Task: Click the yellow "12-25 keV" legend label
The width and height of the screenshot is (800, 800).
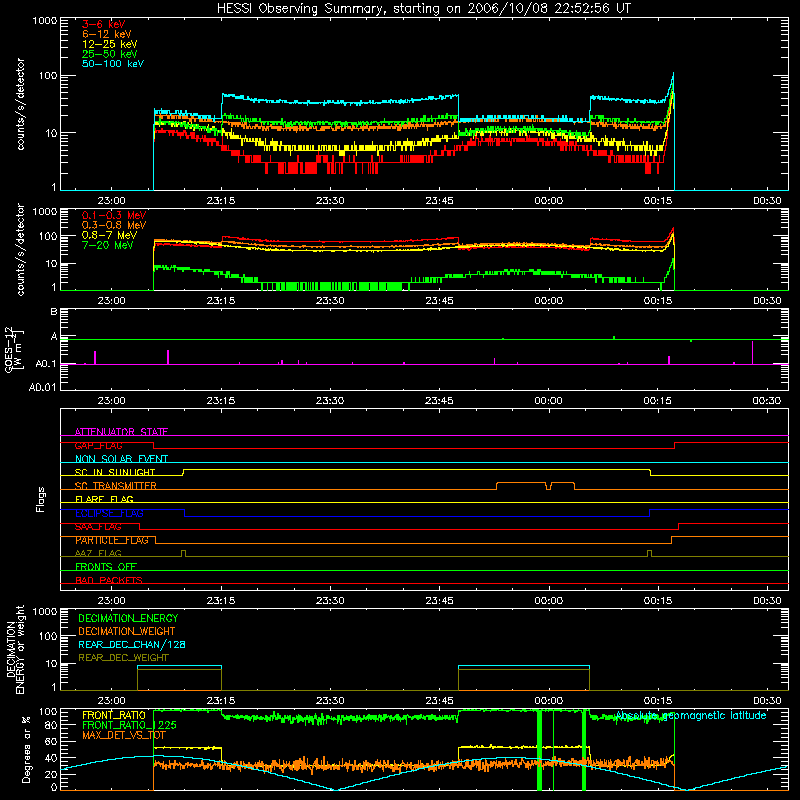Action: pyautogui.click(x=110, y=44)
